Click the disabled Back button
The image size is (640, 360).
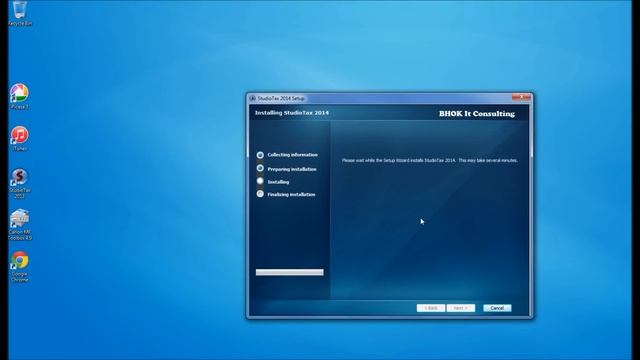tap(431, 308)
